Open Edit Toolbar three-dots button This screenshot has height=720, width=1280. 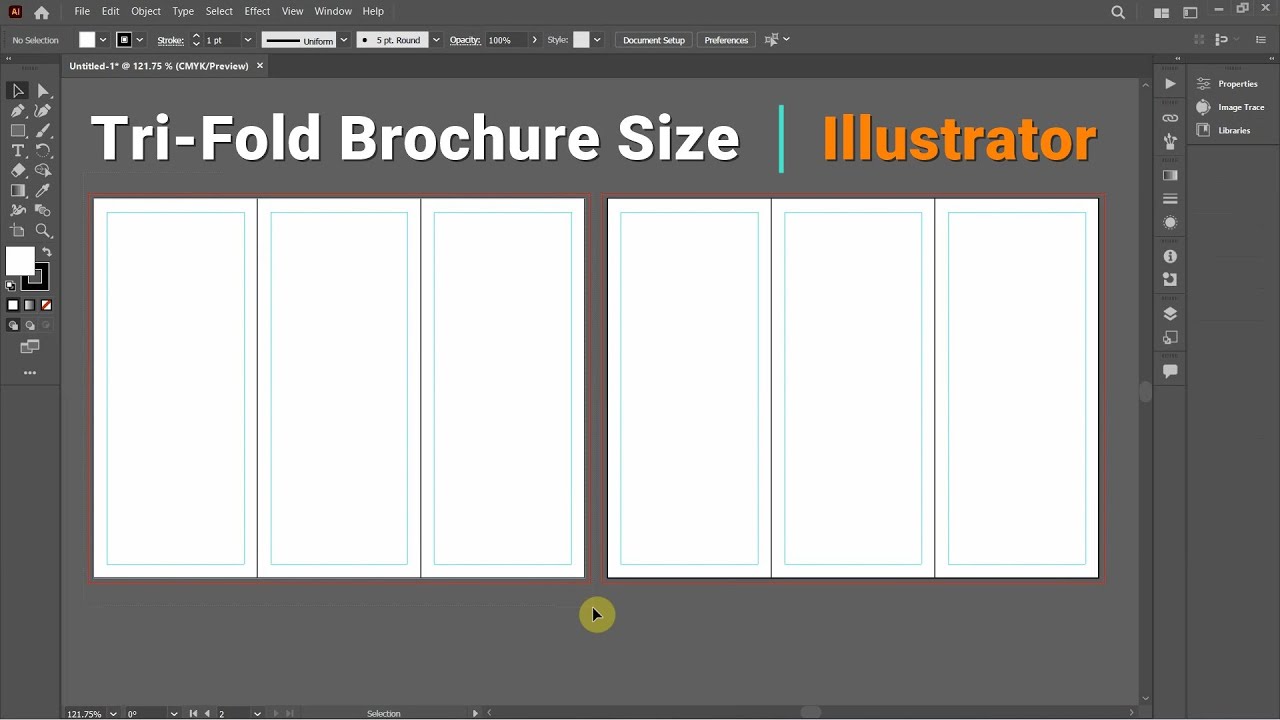30,373
